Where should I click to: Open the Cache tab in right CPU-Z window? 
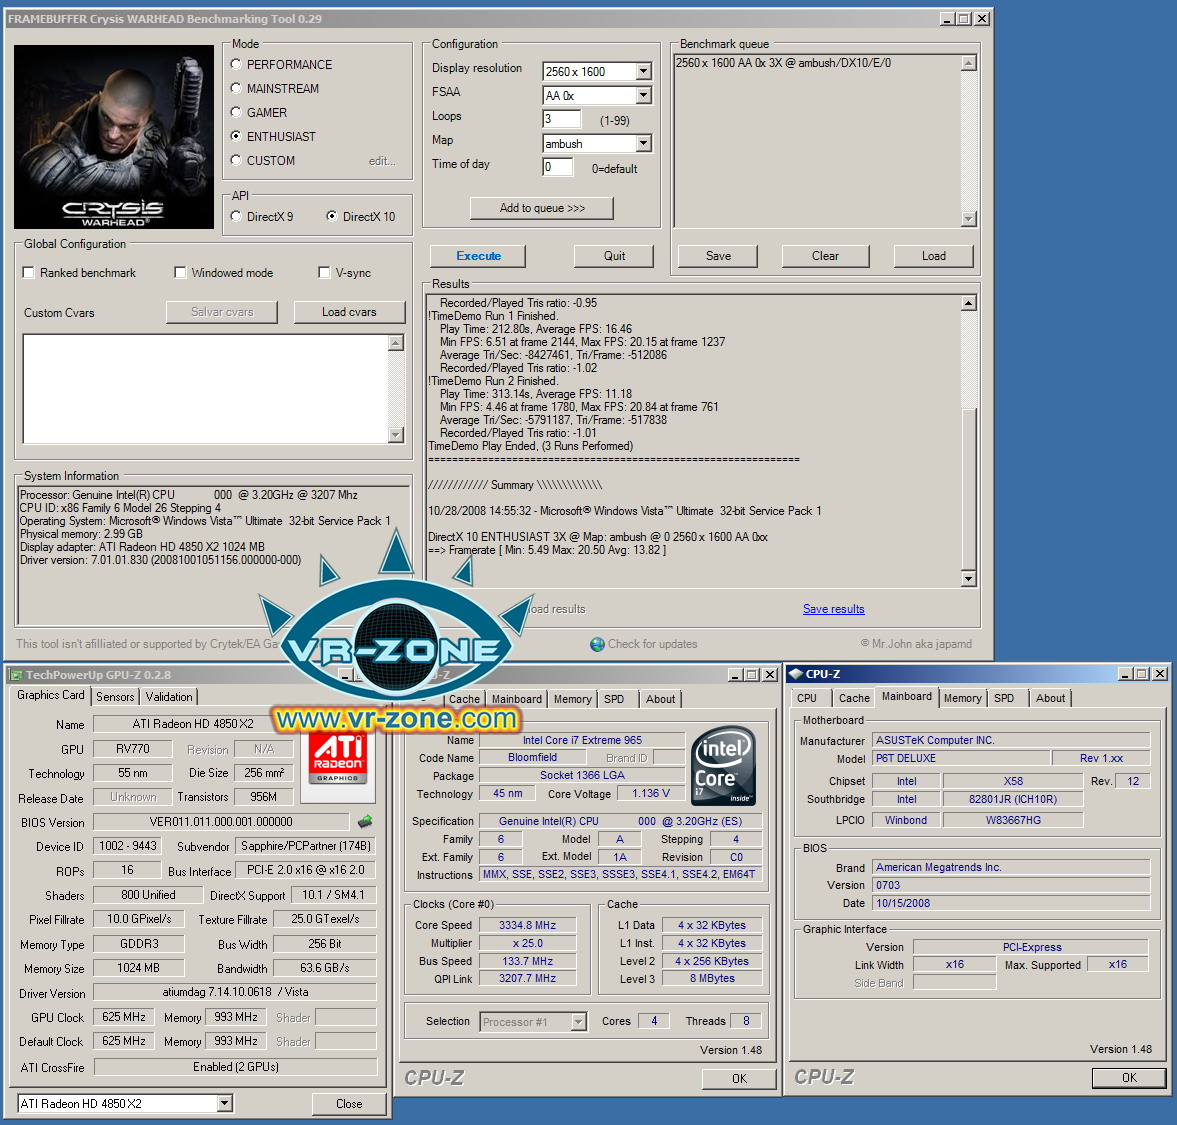(x=854, y=698)
